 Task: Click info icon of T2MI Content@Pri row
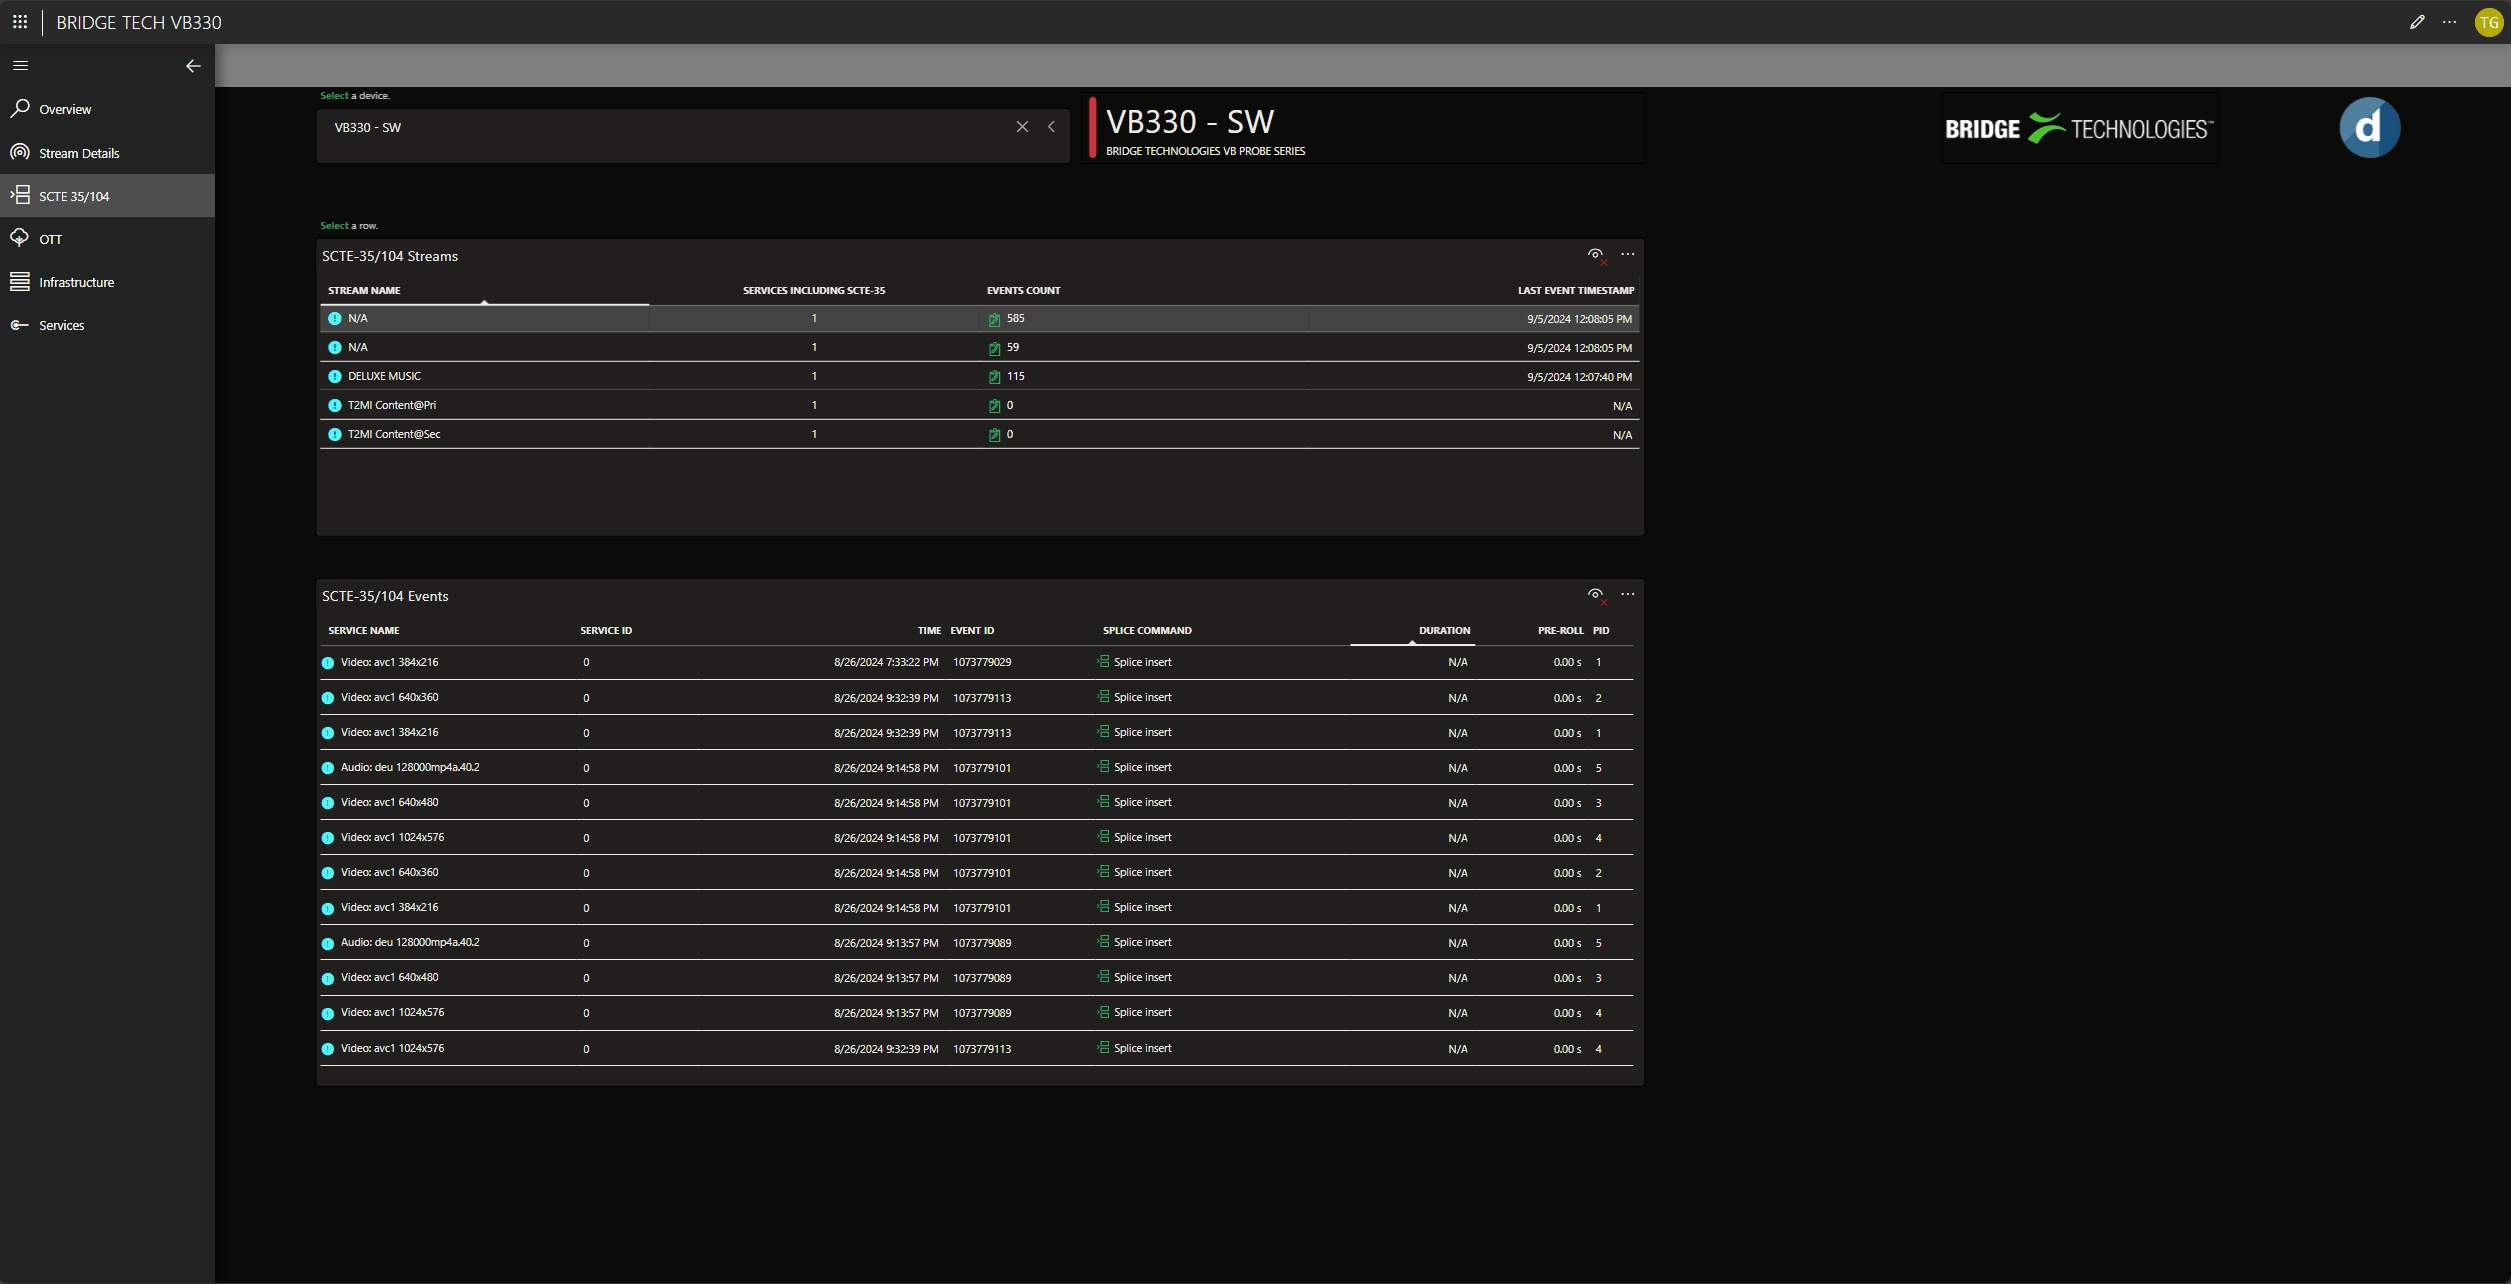tap(335, 406)
